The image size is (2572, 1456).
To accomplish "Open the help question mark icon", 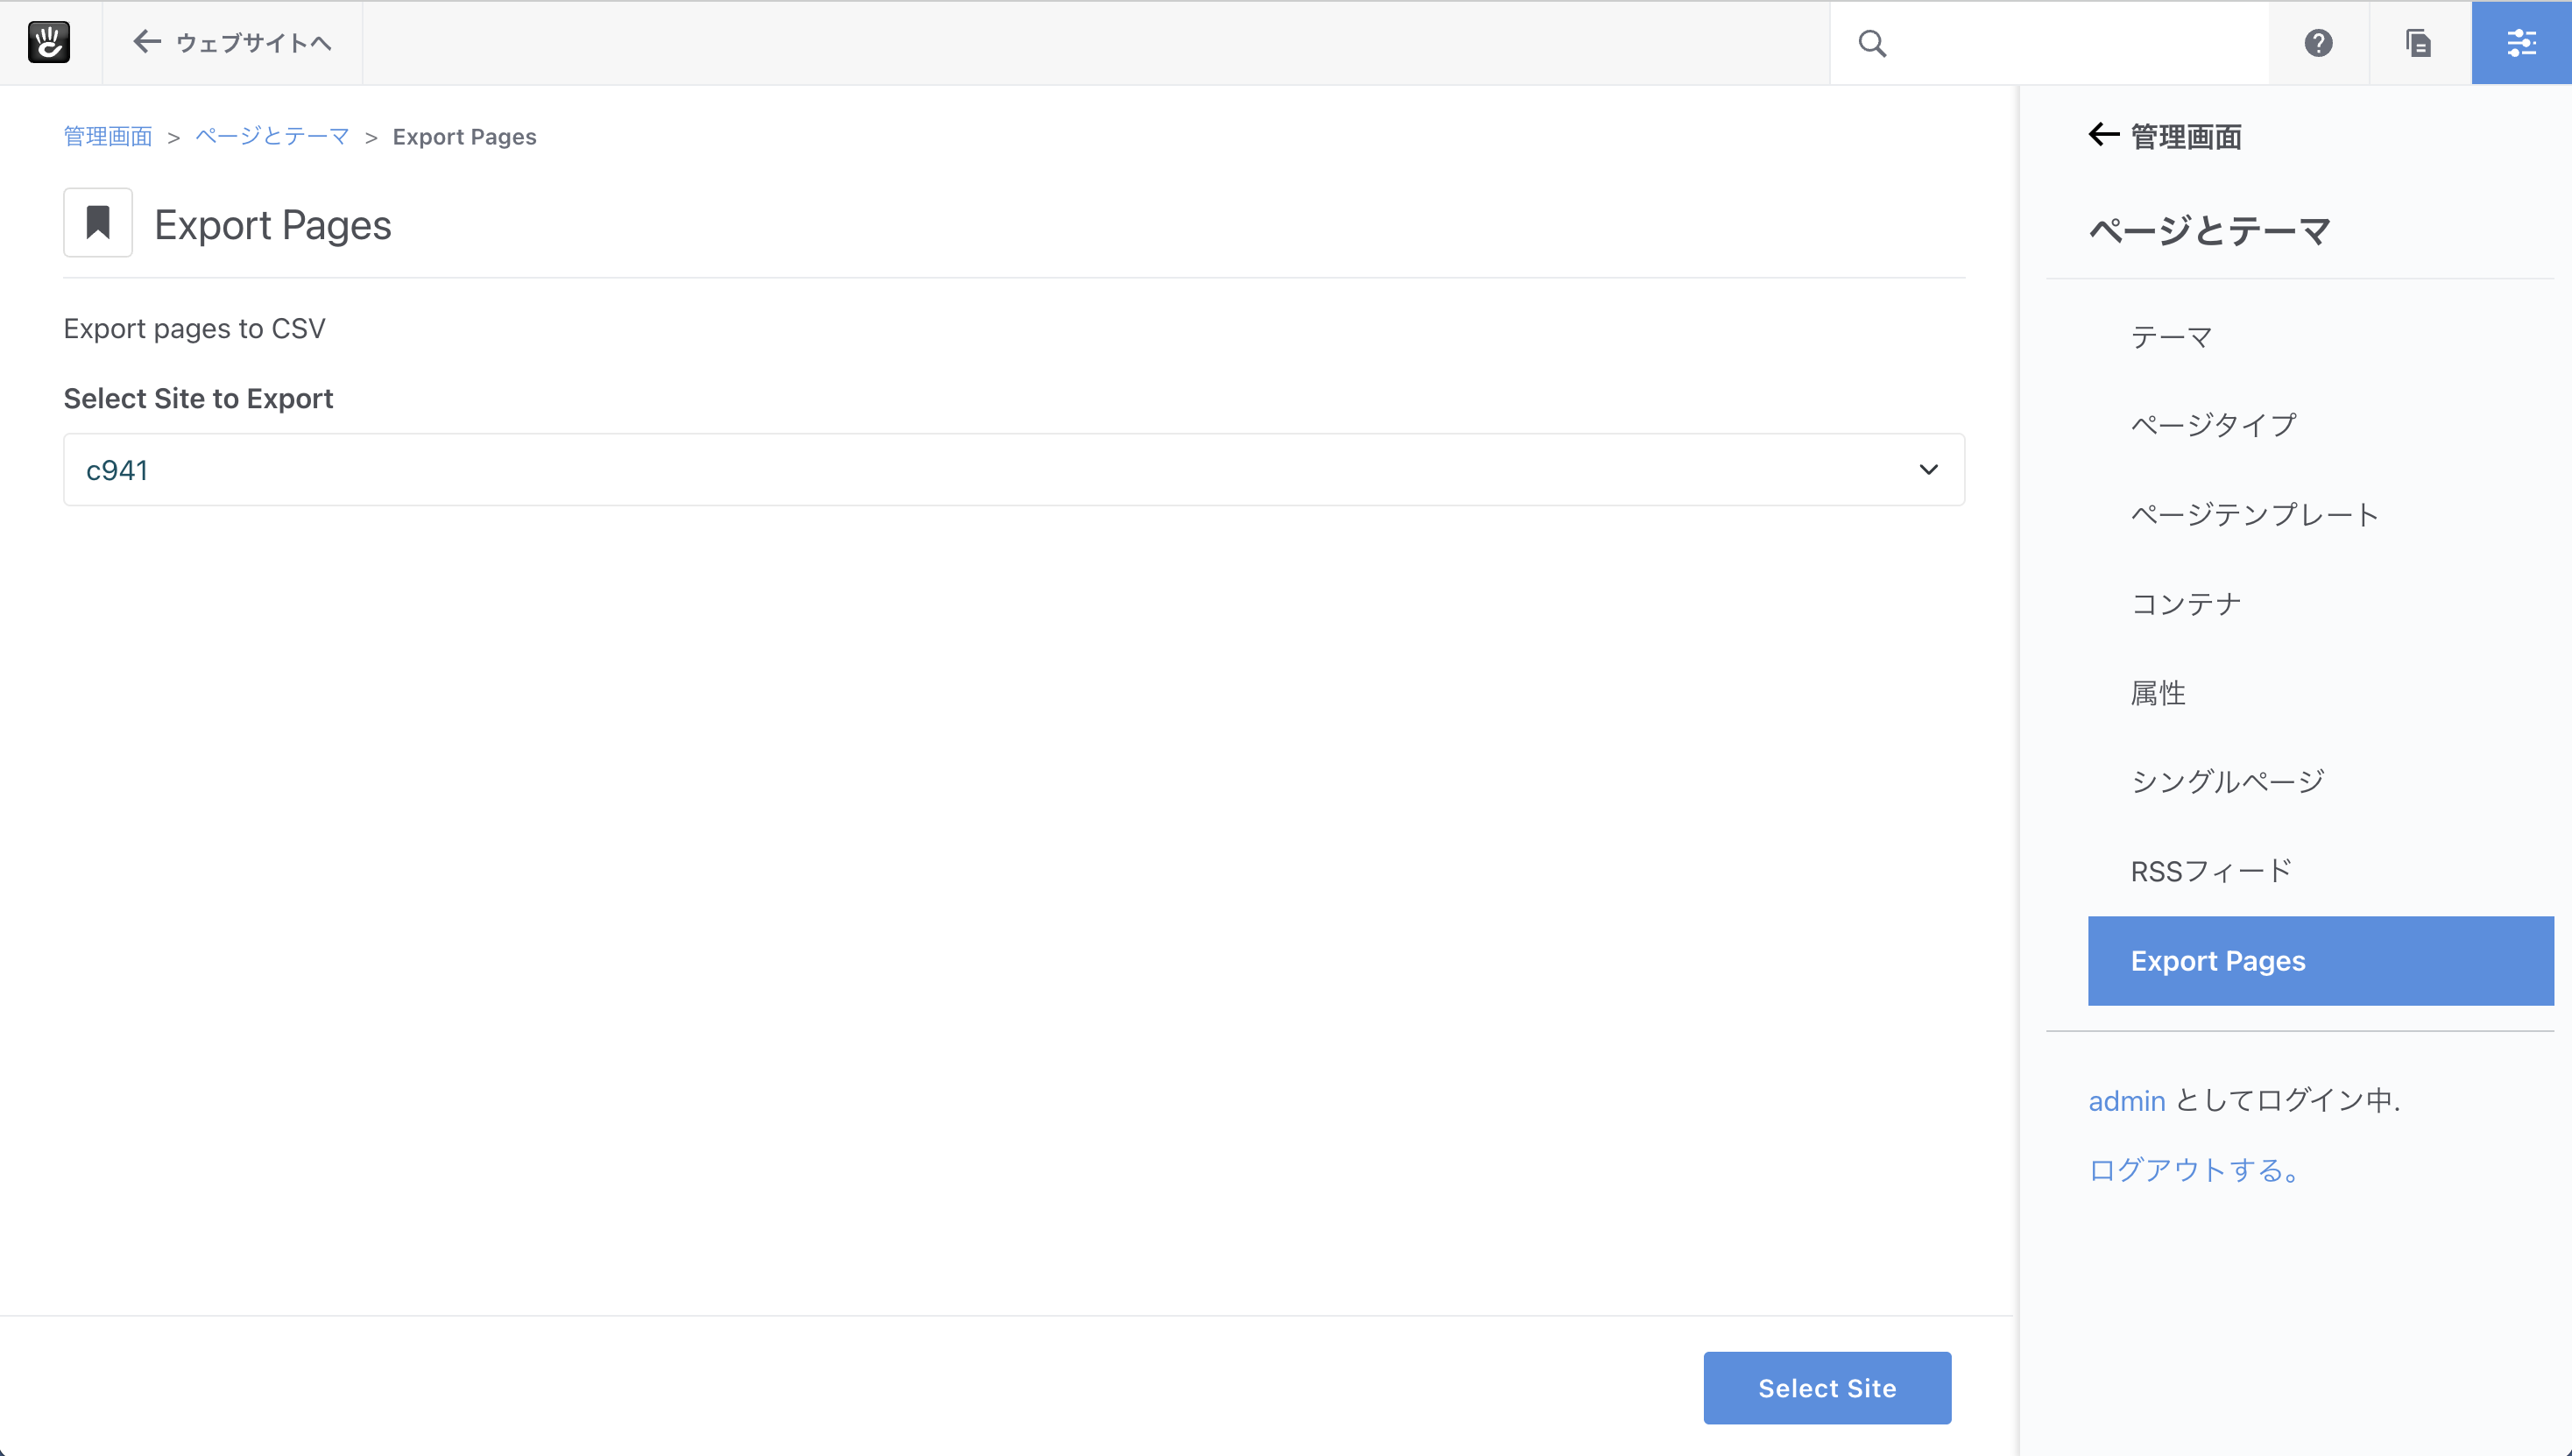I will pyautogui.click(x=2318, y=43).
